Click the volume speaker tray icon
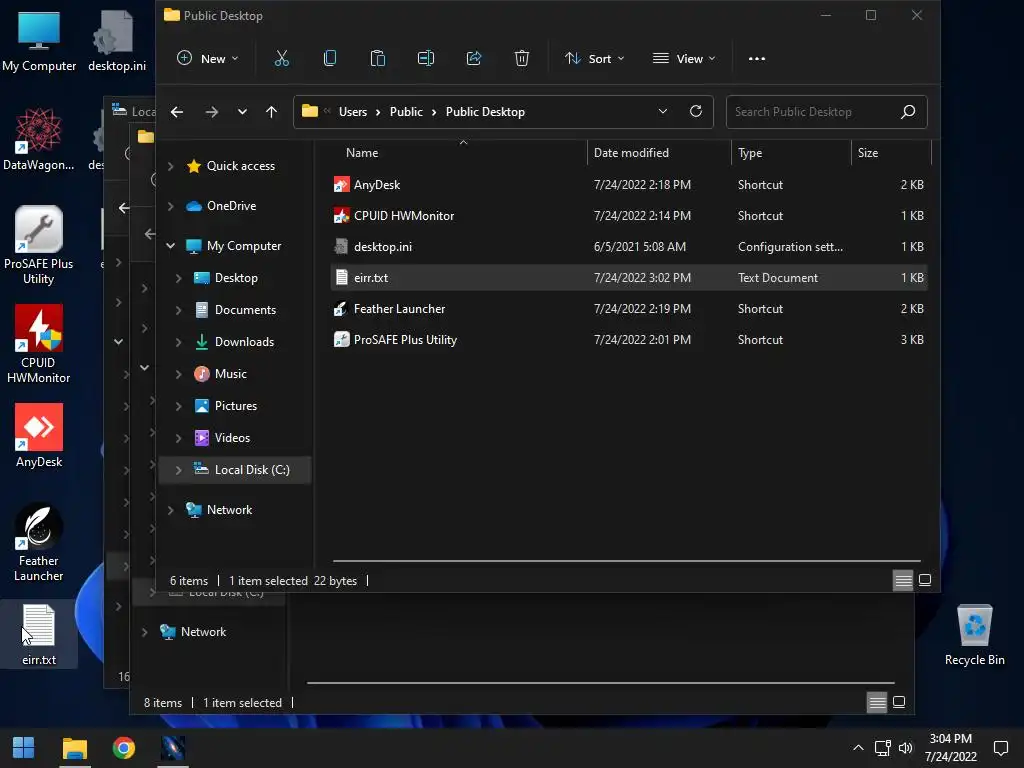Image resolution: width=1024 pixels, height=768 pixels. [905, 748]
